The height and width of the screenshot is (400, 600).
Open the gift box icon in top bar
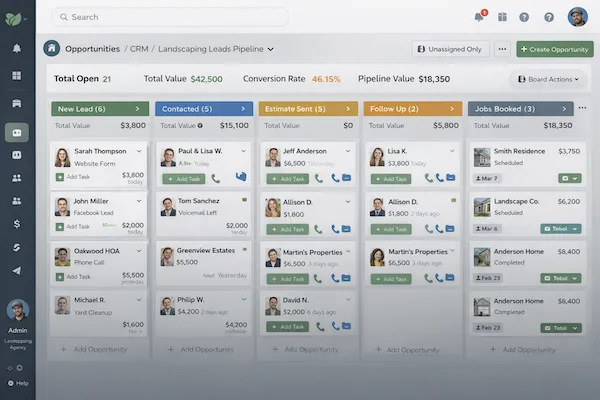point(502,17)
